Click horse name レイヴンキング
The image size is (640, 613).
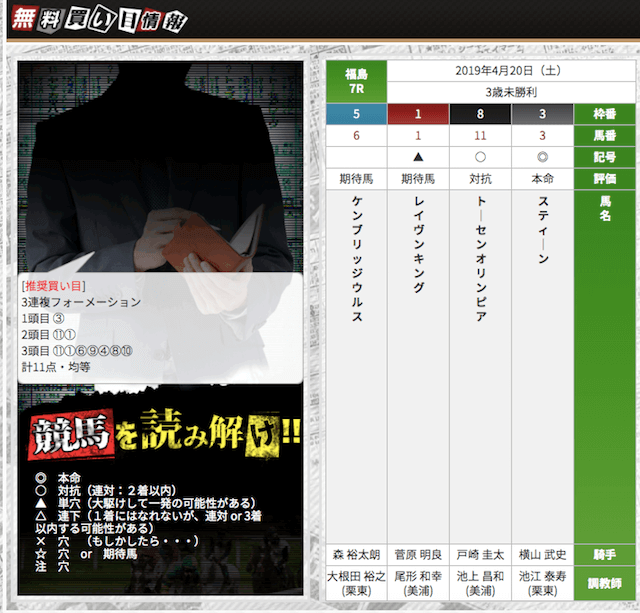[419, 244]
